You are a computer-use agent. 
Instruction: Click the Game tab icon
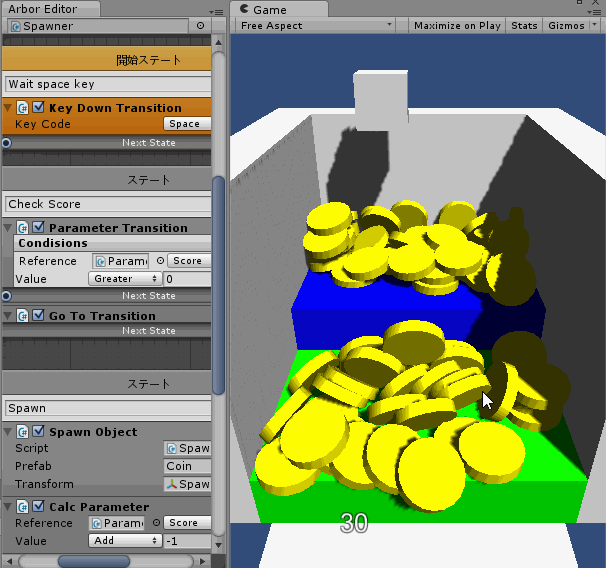pyautogui.click(x=244, y=9)
